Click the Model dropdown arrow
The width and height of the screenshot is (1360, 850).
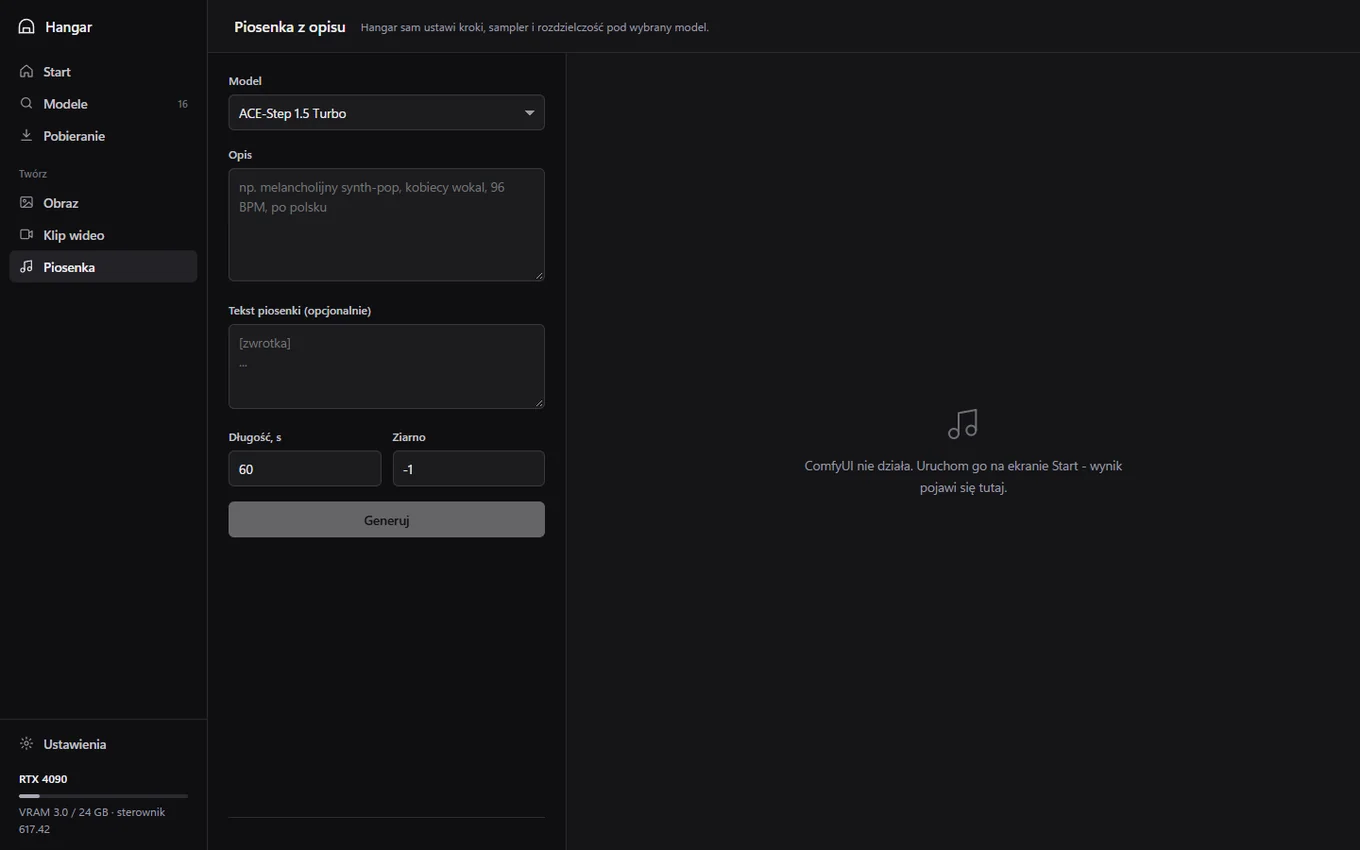[x=530, y=113]
